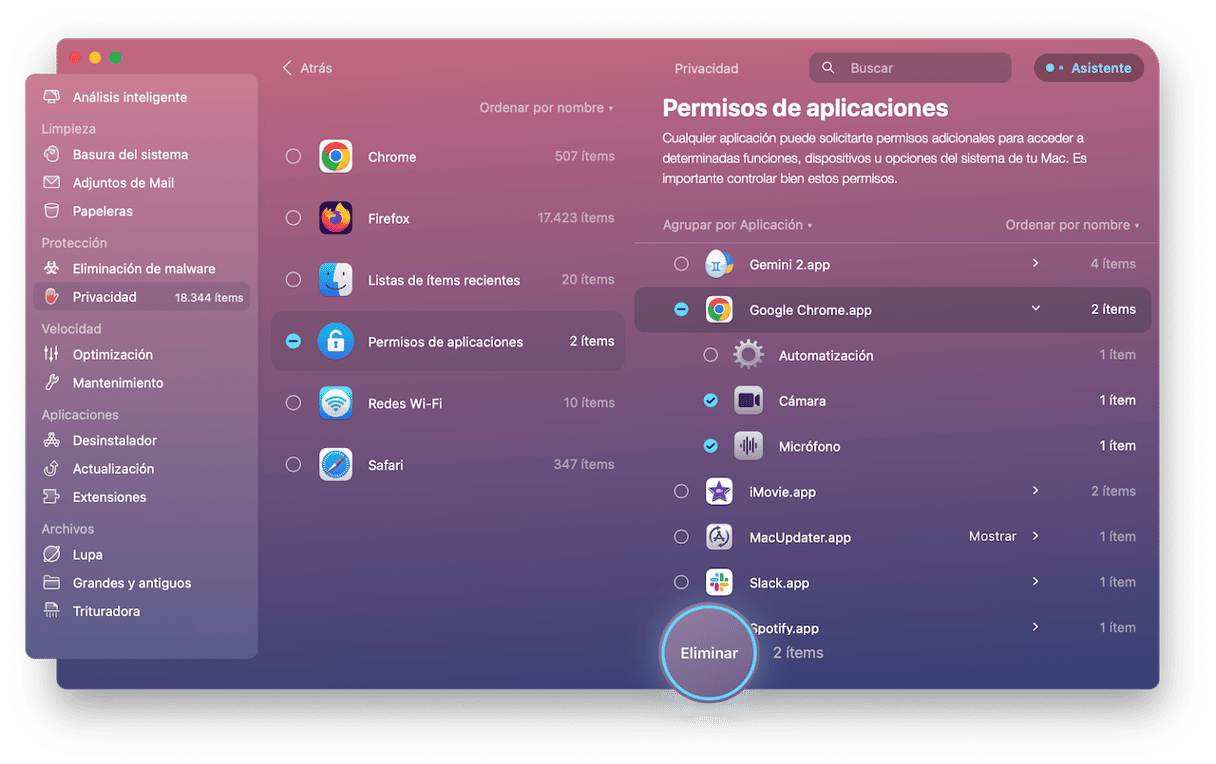Viewport: 1216px width, 764px height.
Task: Click the iMovie.app star icon
Action: [x=719, y=492]
